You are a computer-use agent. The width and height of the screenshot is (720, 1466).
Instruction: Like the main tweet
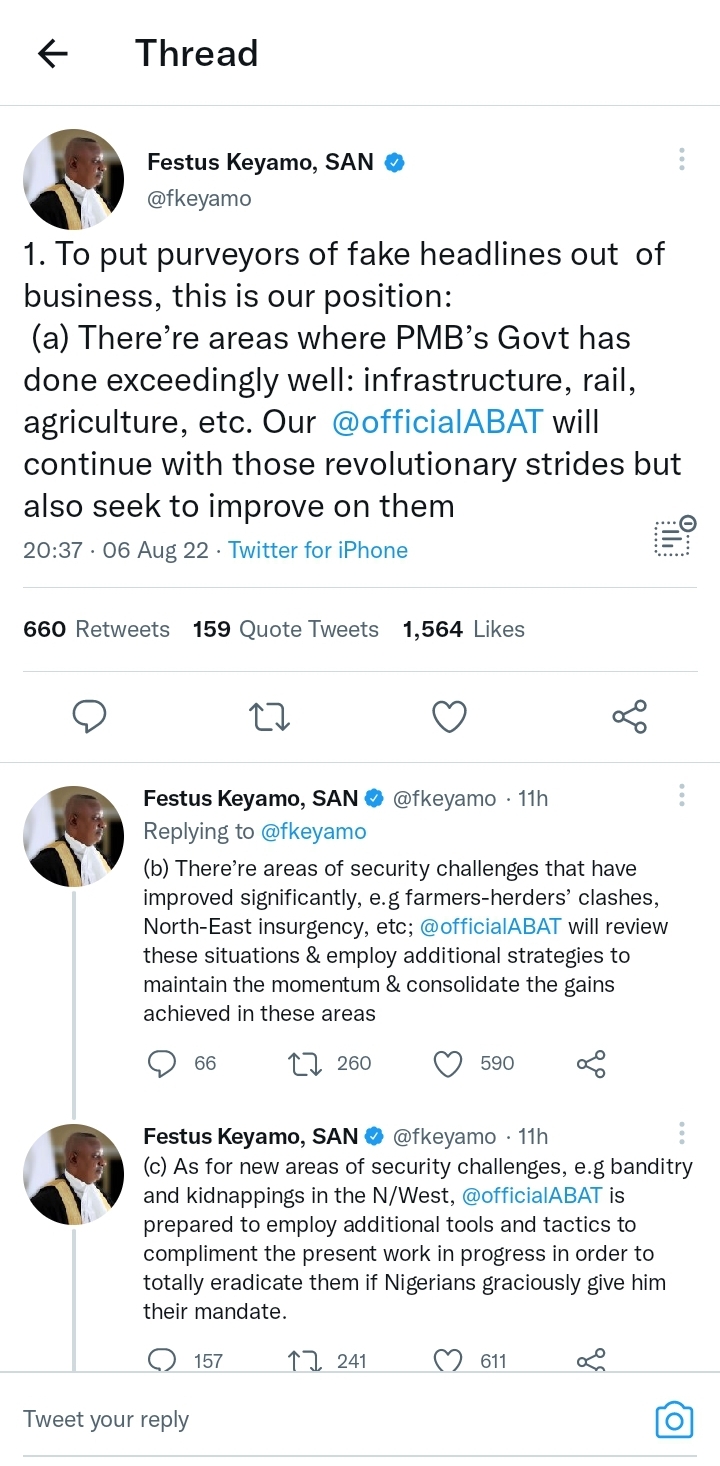[449, 716]
